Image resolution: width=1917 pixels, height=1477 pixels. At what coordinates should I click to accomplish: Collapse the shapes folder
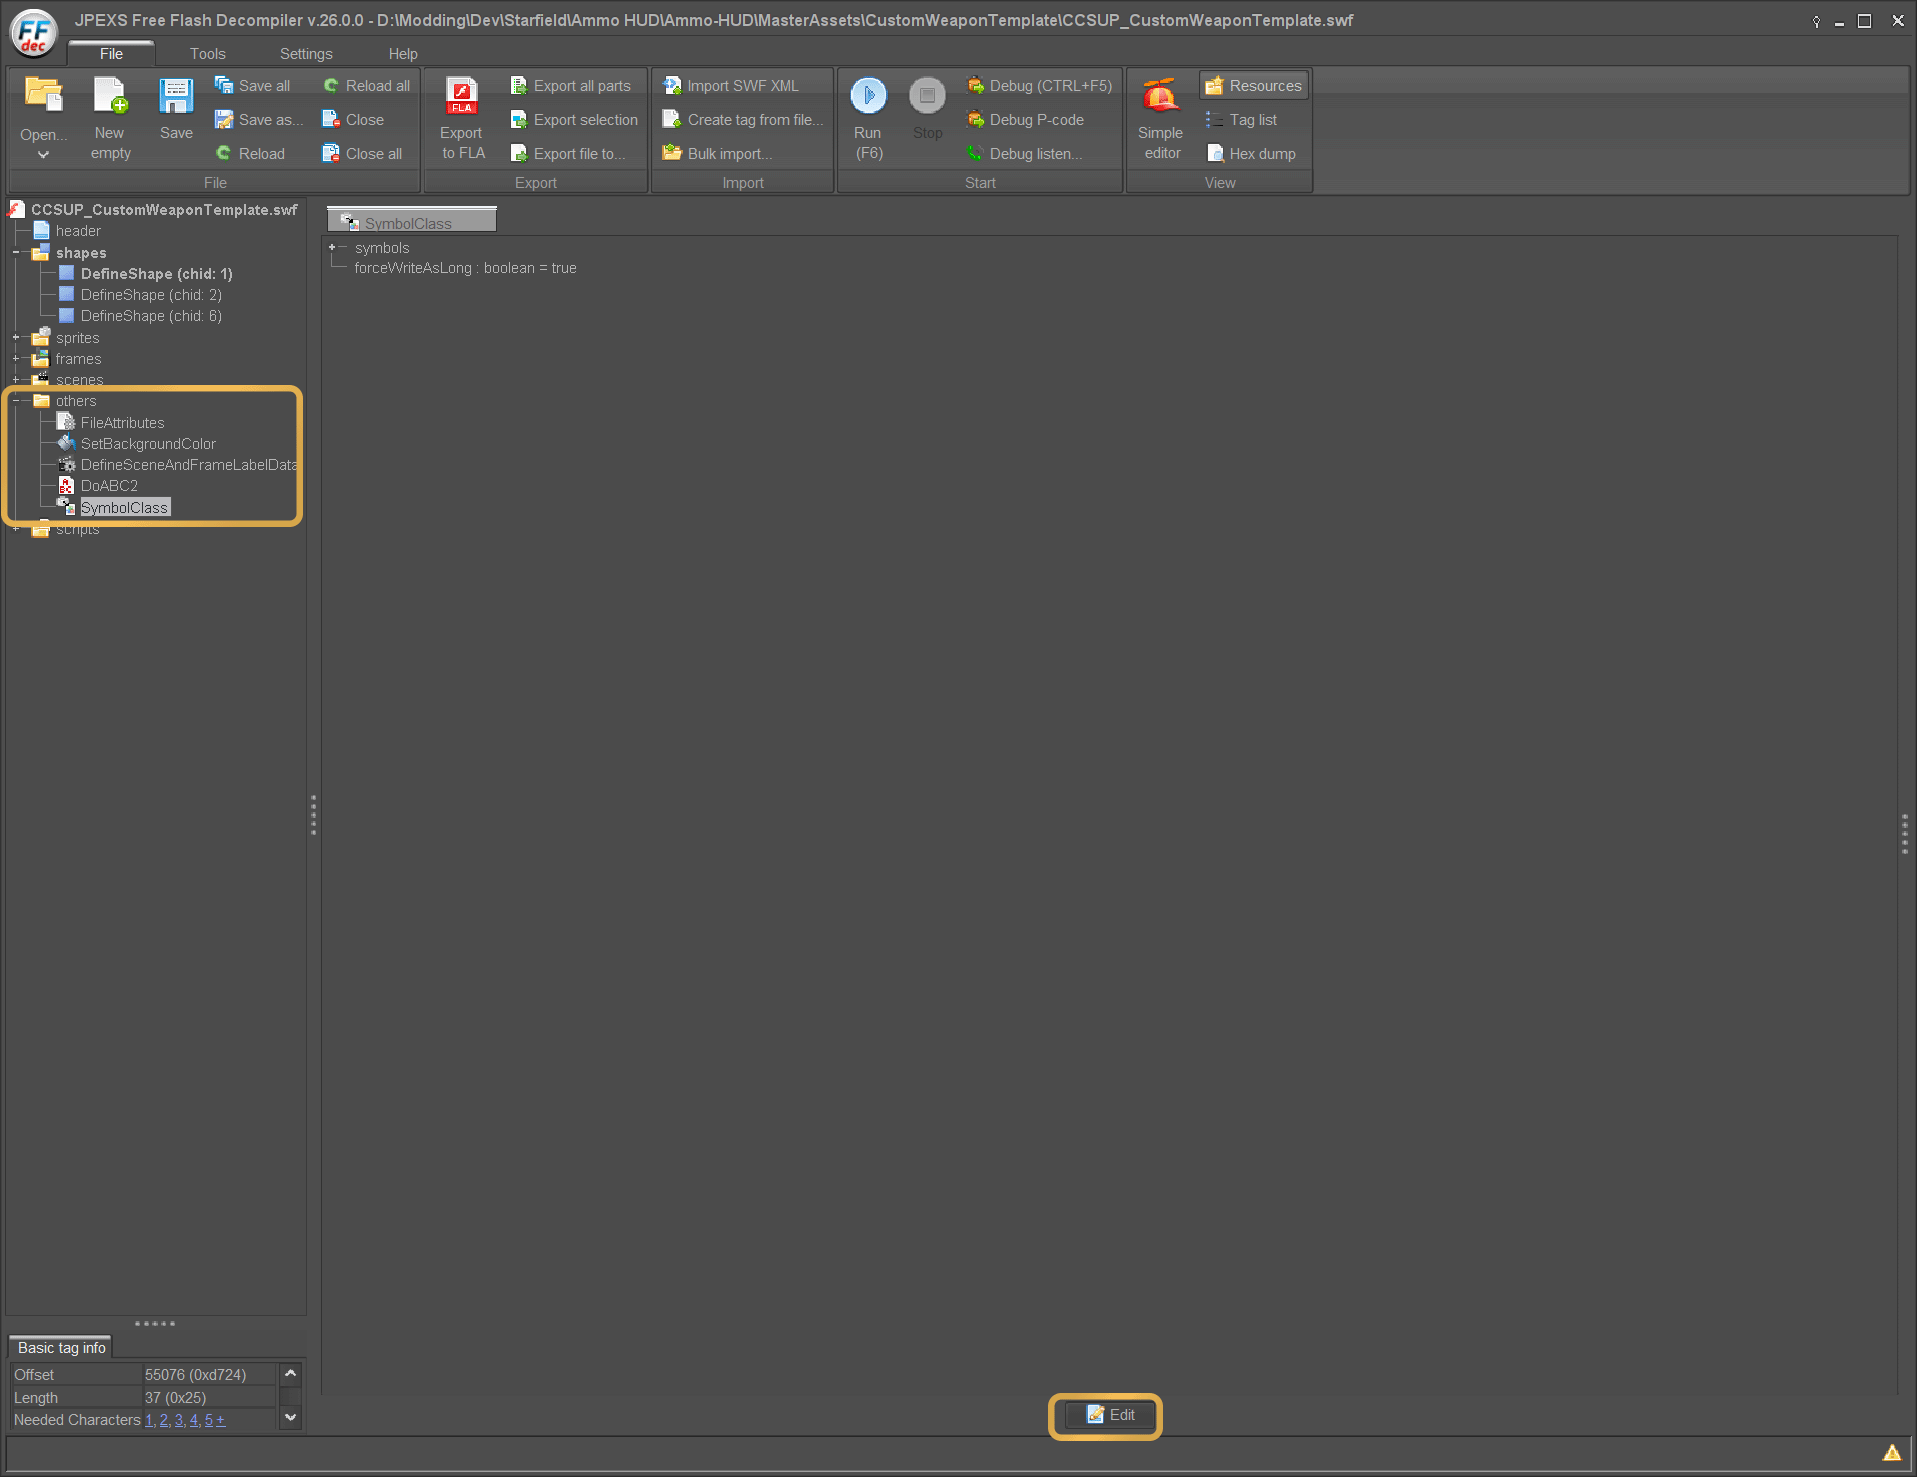pos(16,253)
